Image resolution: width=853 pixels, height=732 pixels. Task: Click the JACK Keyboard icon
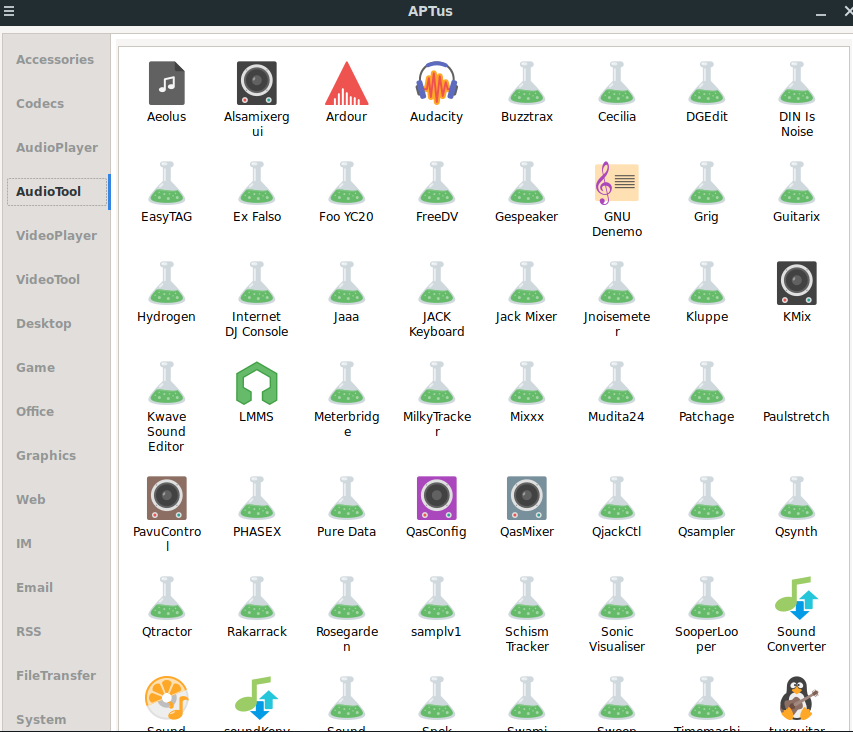436,283
